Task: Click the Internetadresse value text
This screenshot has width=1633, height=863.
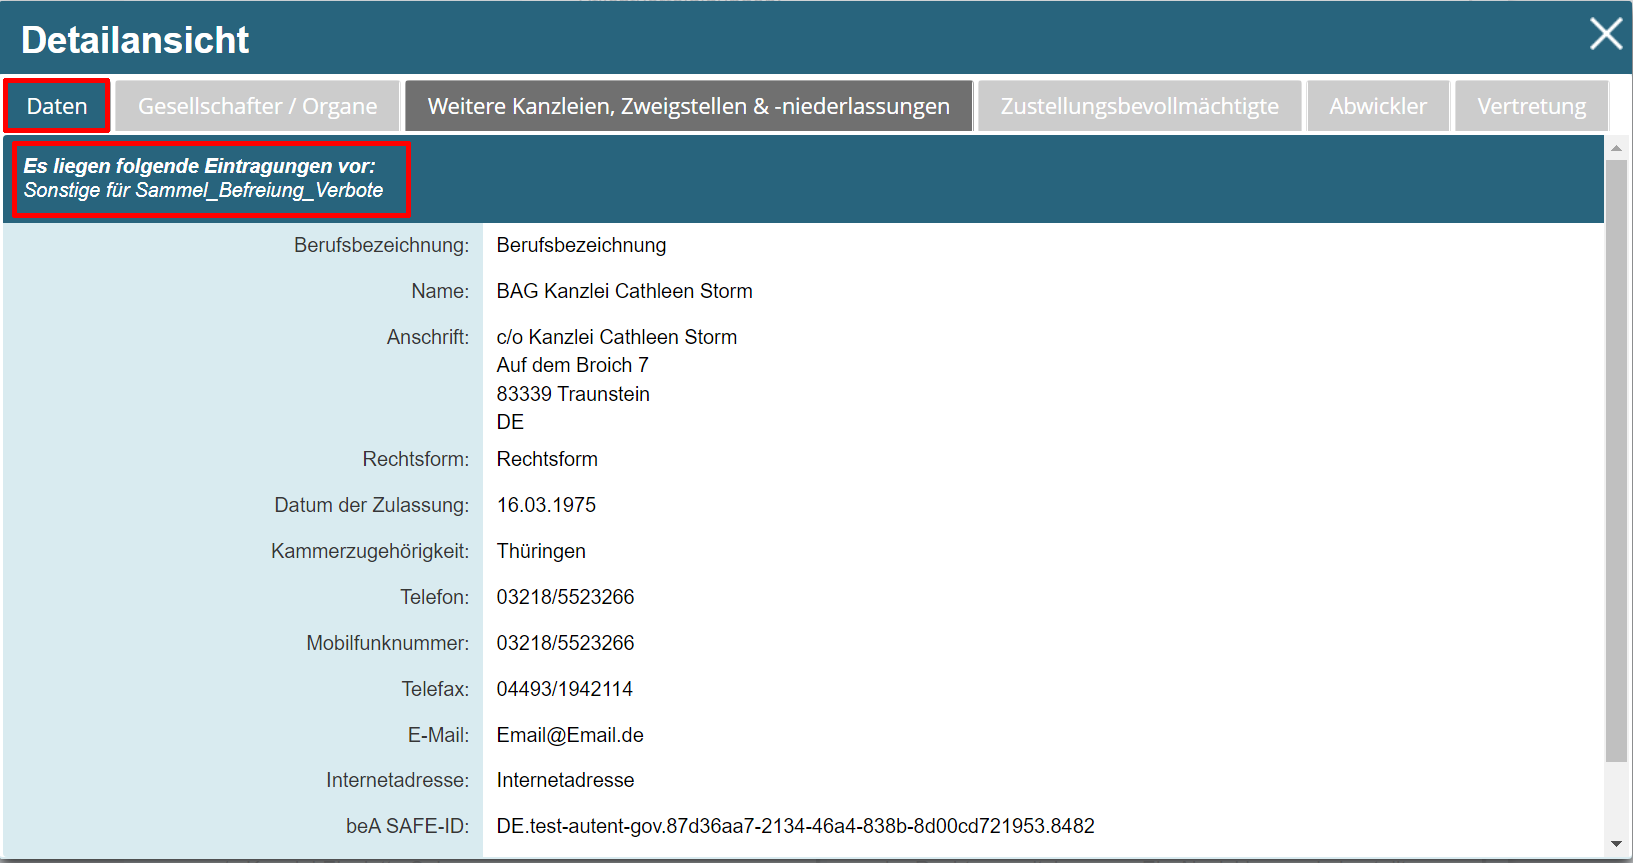Action: (565, 780)
